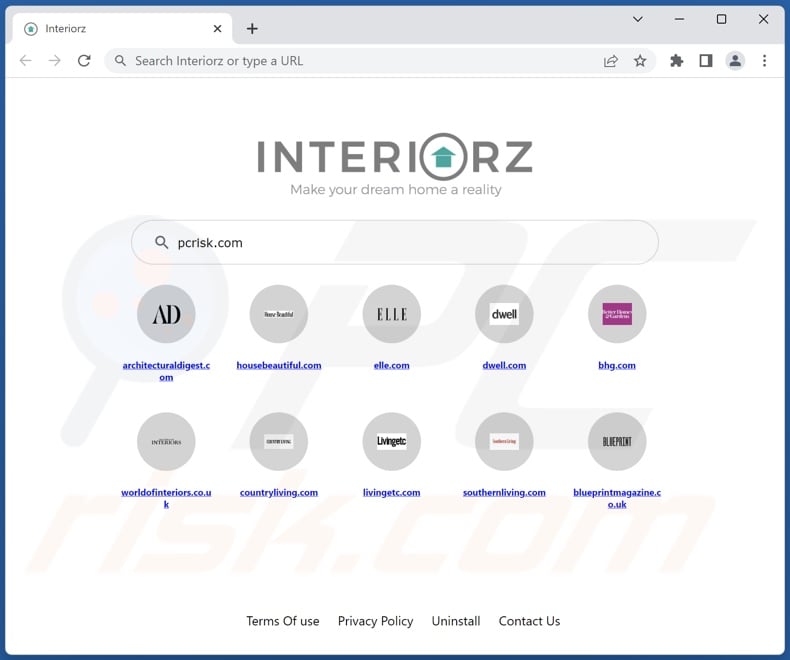This screenshot has width=790, height=660.
Task: Click the magnifier icon in Interiorz search box
Action: (x=161, y=242)
